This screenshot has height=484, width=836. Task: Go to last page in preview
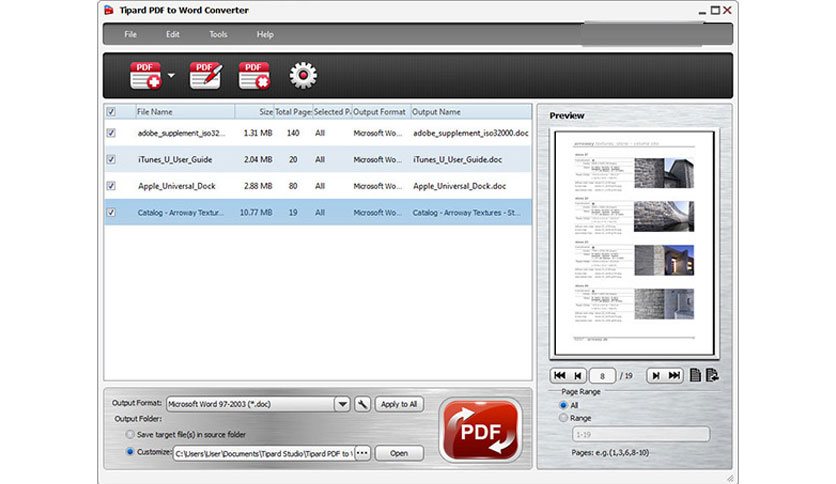tap(674, 376)
